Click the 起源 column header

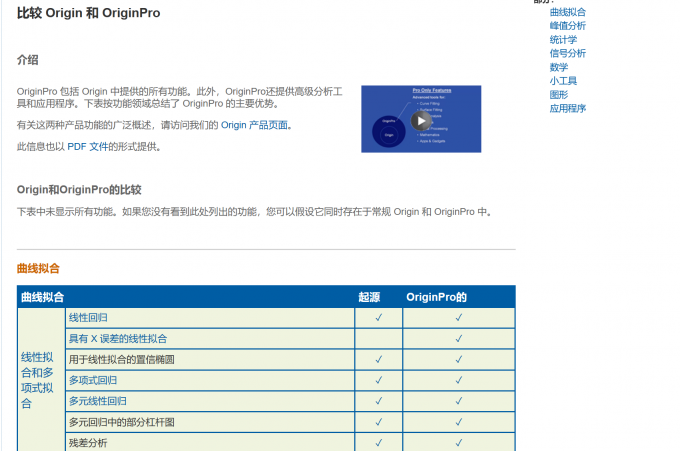369,297
